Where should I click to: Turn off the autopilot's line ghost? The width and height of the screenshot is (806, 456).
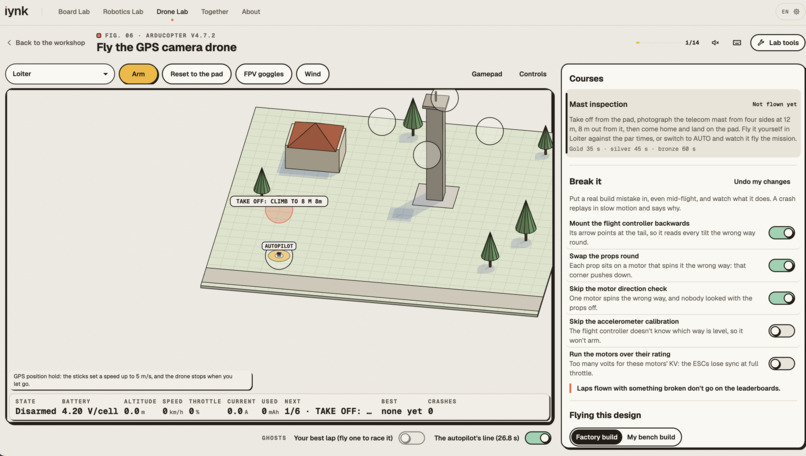coord(538,438)
